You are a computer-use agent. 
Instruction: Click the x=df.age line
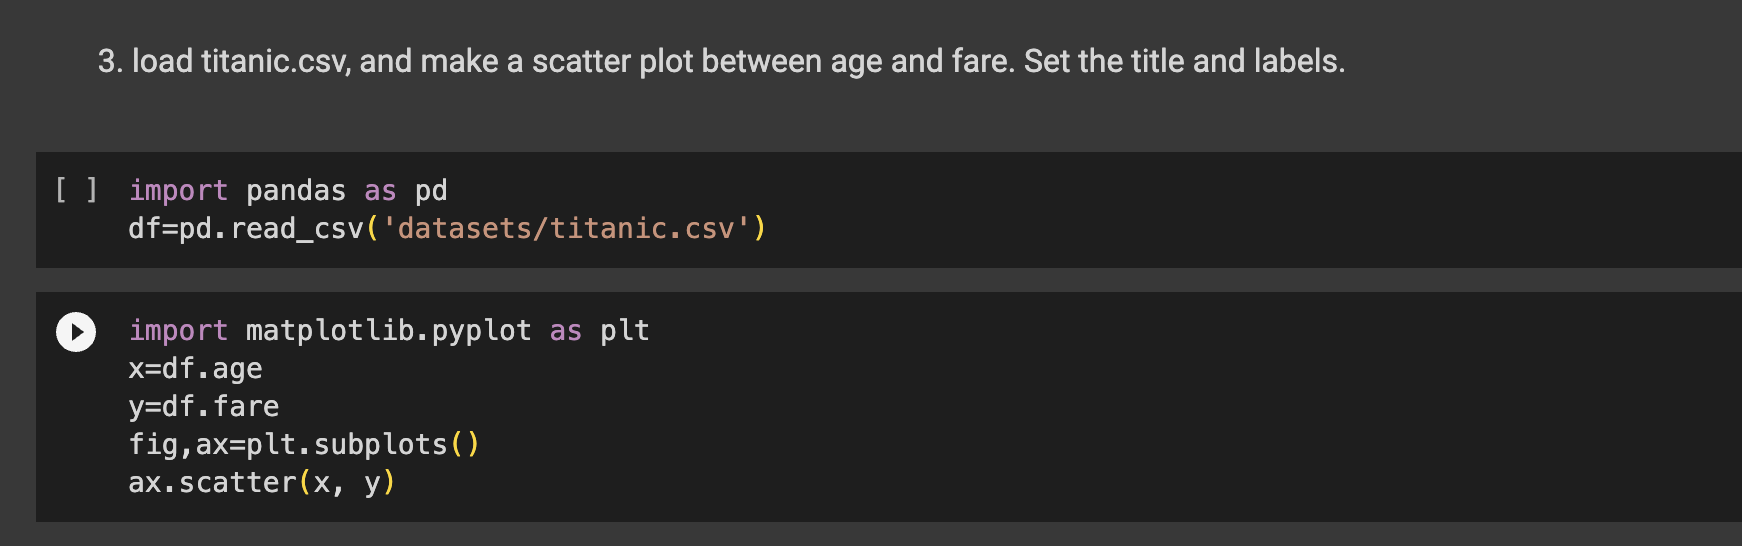195,369
